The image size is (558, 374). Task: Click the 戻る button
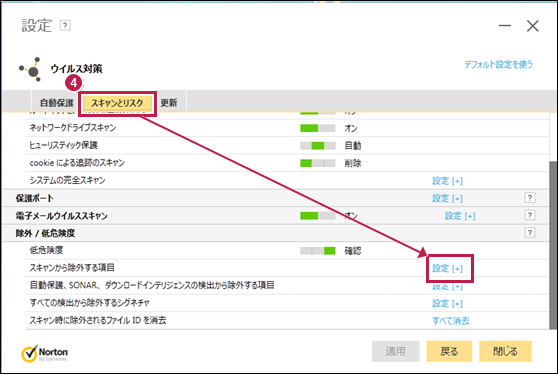pyautogui.click(x=449, y=351)
